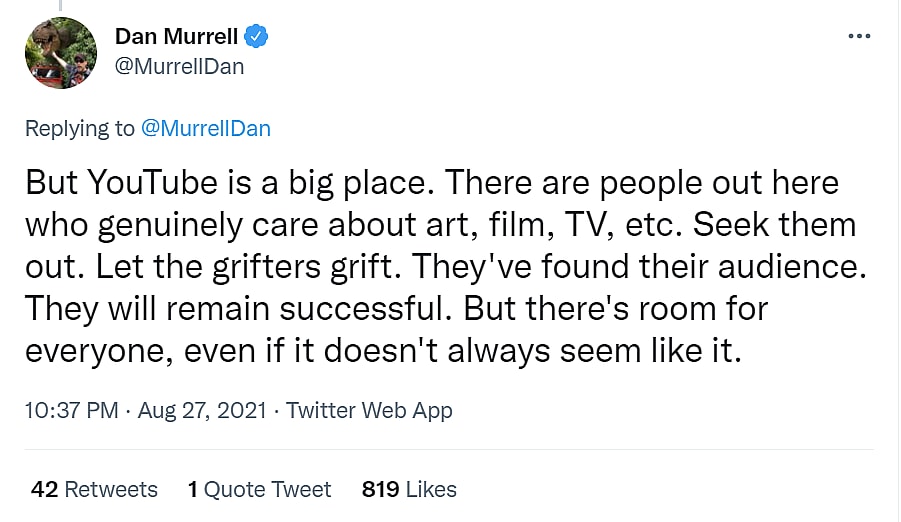Image resolution: width=901 pixels, height=522 pixels.
Task: Click the blue verified badge
Action: [257, 37]
